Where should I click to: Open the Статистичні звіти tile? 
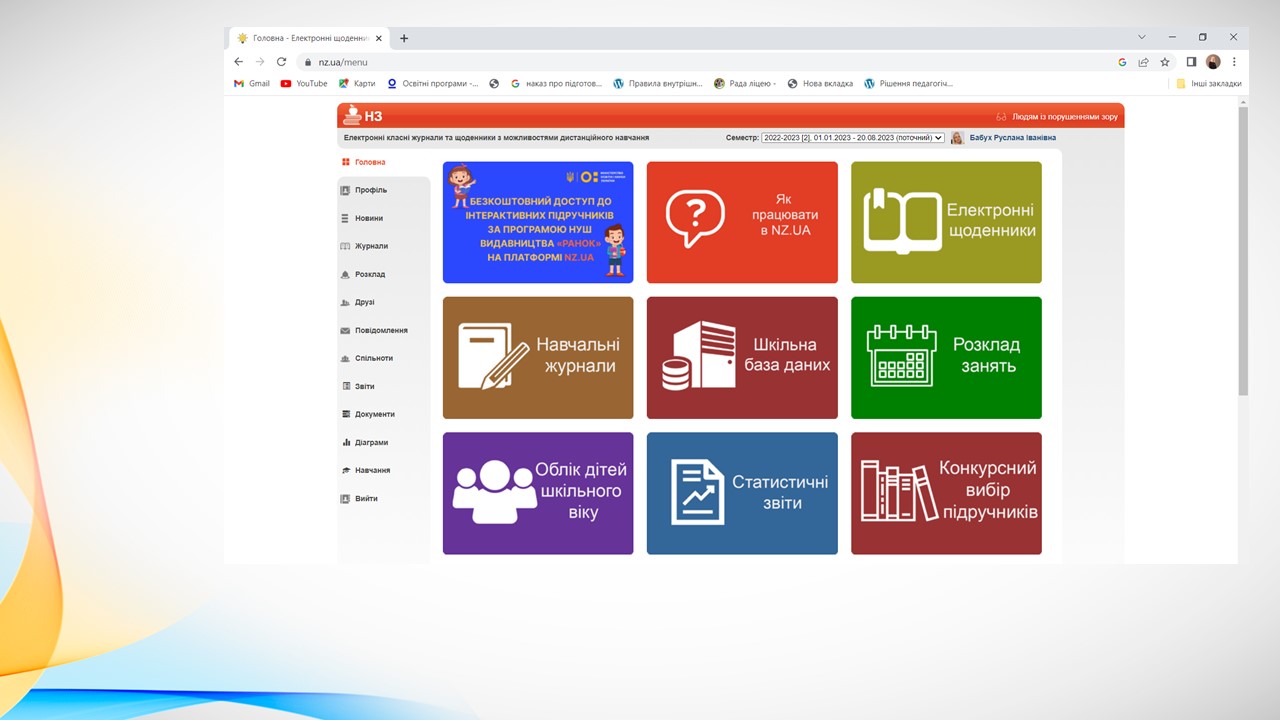click(742, 493)
